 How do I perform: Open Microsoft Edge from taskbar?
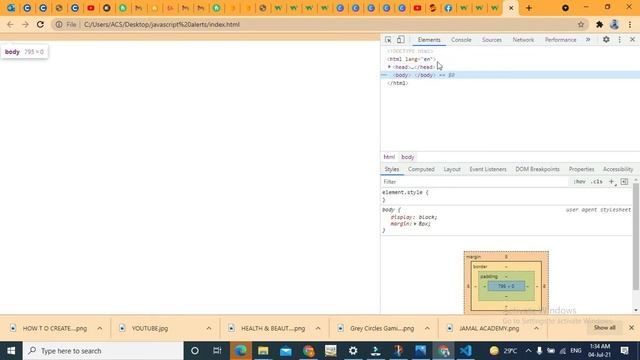[x=240, y=351]
